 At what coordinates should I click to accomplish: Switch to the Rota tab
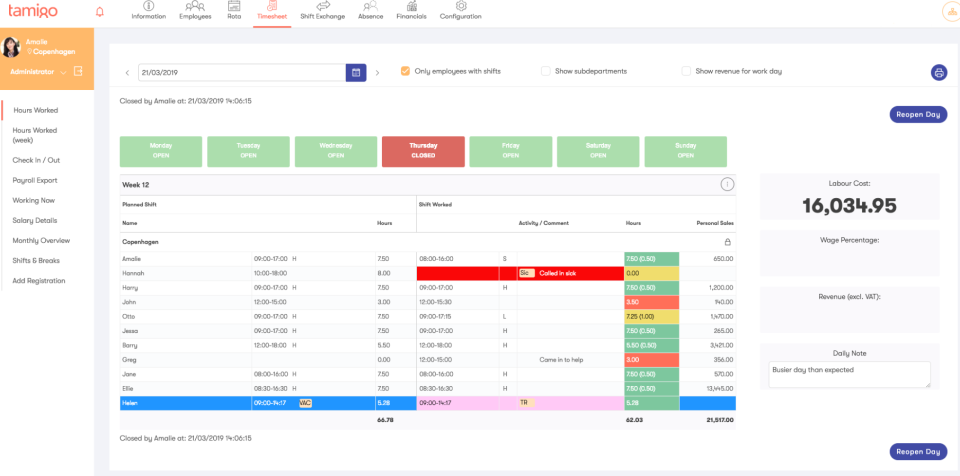(x=234, y=11)
